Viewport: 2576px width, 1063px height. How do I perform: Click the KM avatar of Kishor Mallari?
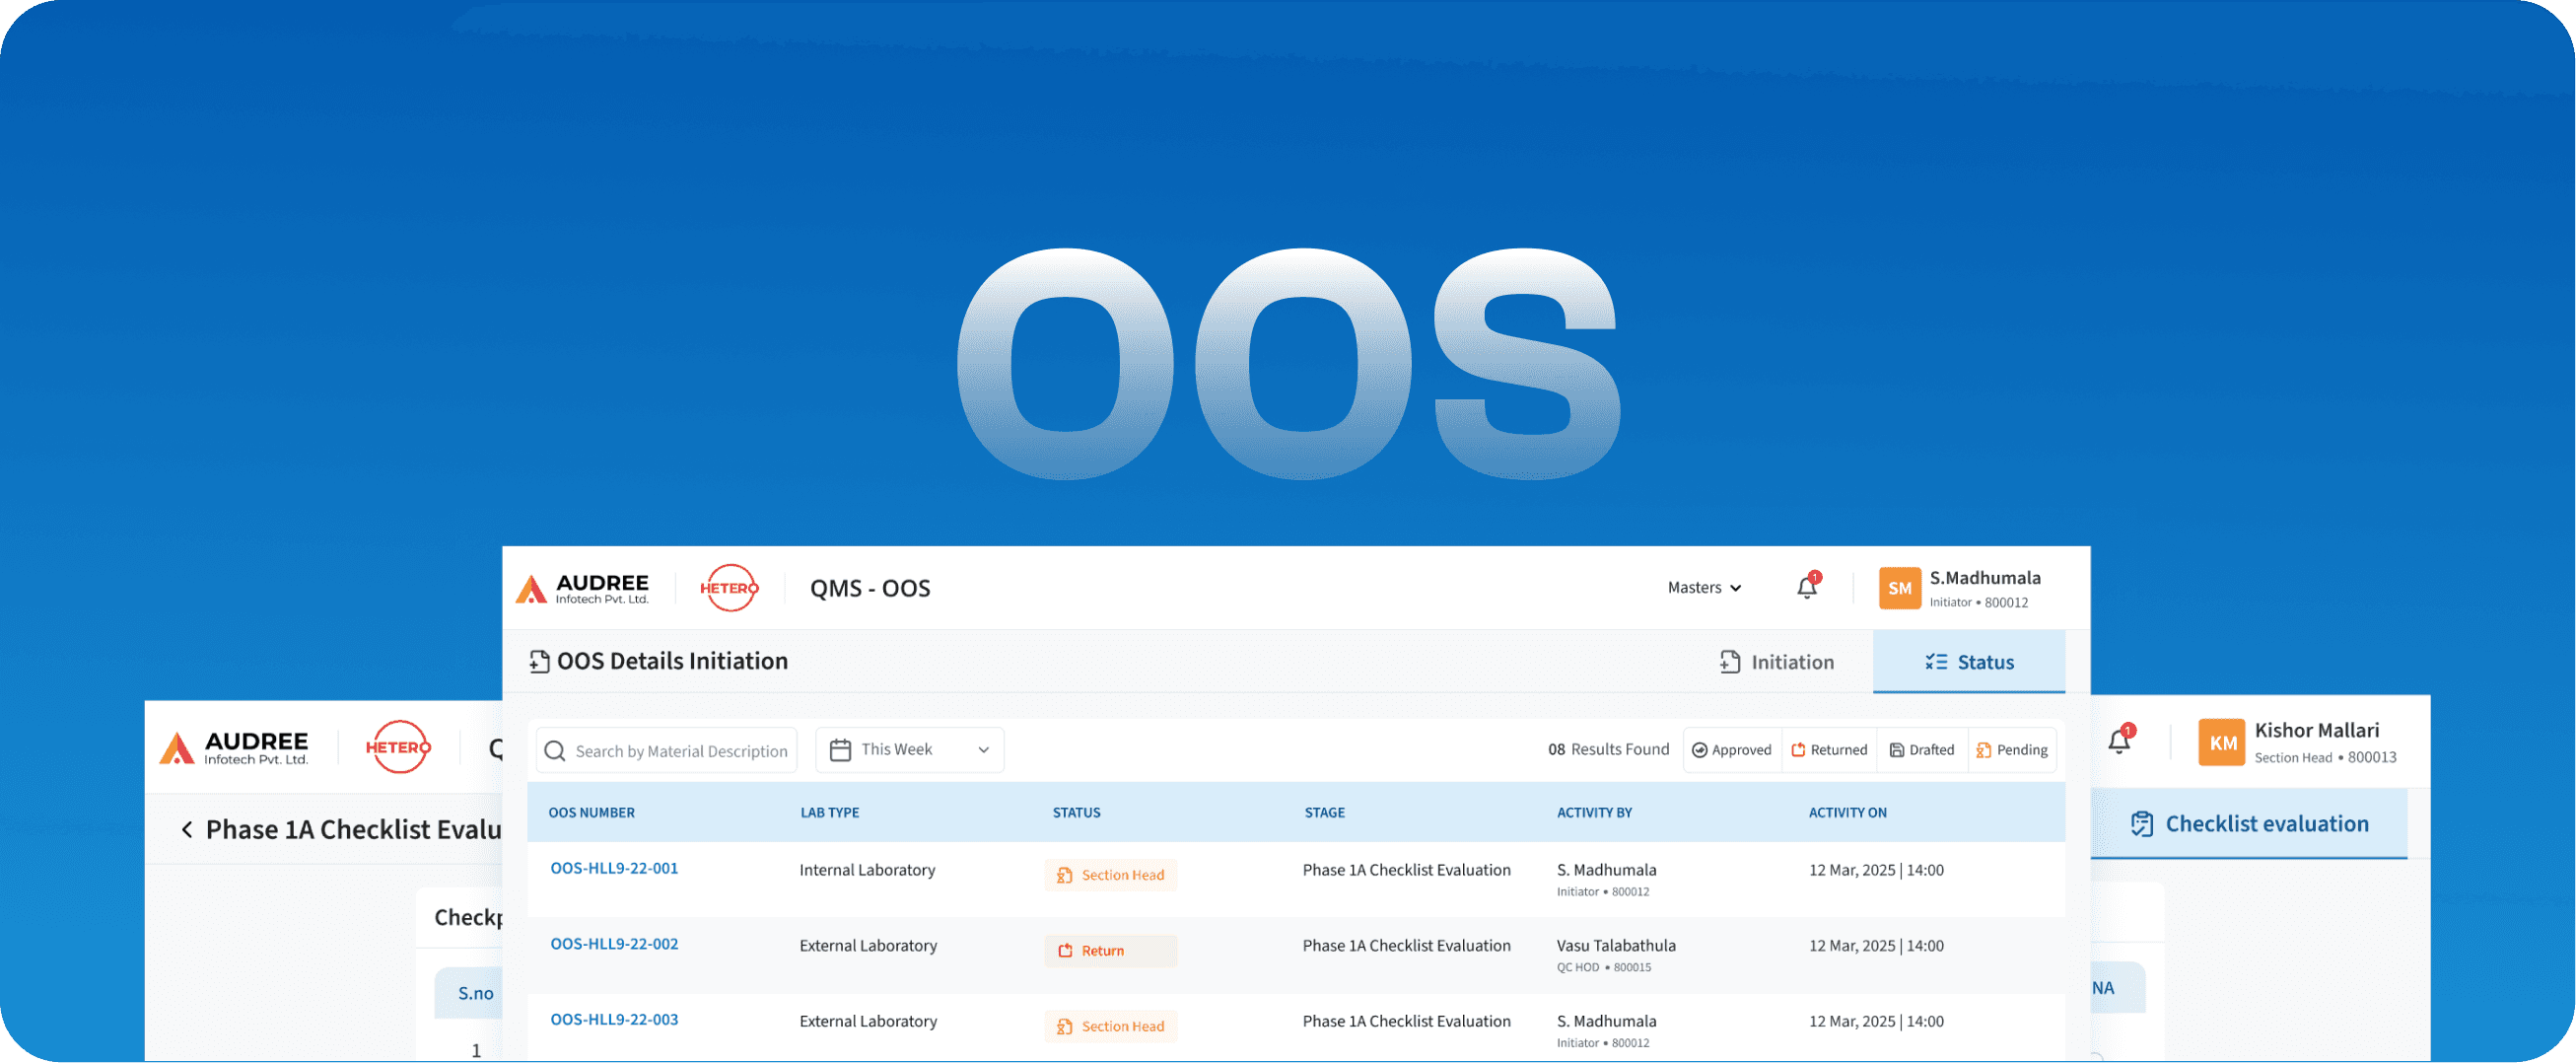(2222, 743)
